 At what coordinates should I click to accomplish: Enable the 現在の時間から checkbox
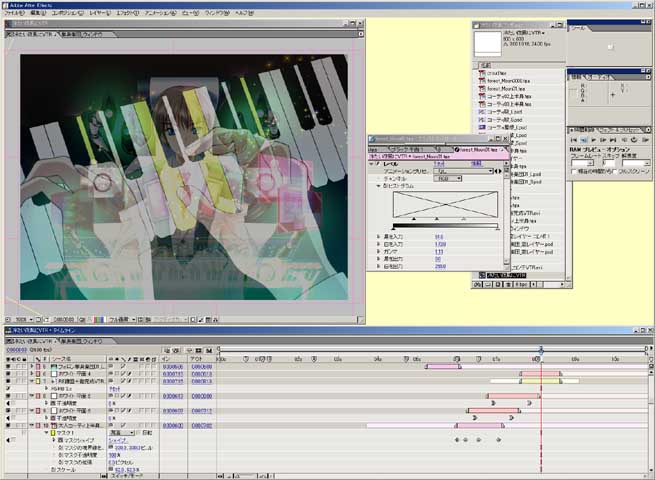coord(574,172)
